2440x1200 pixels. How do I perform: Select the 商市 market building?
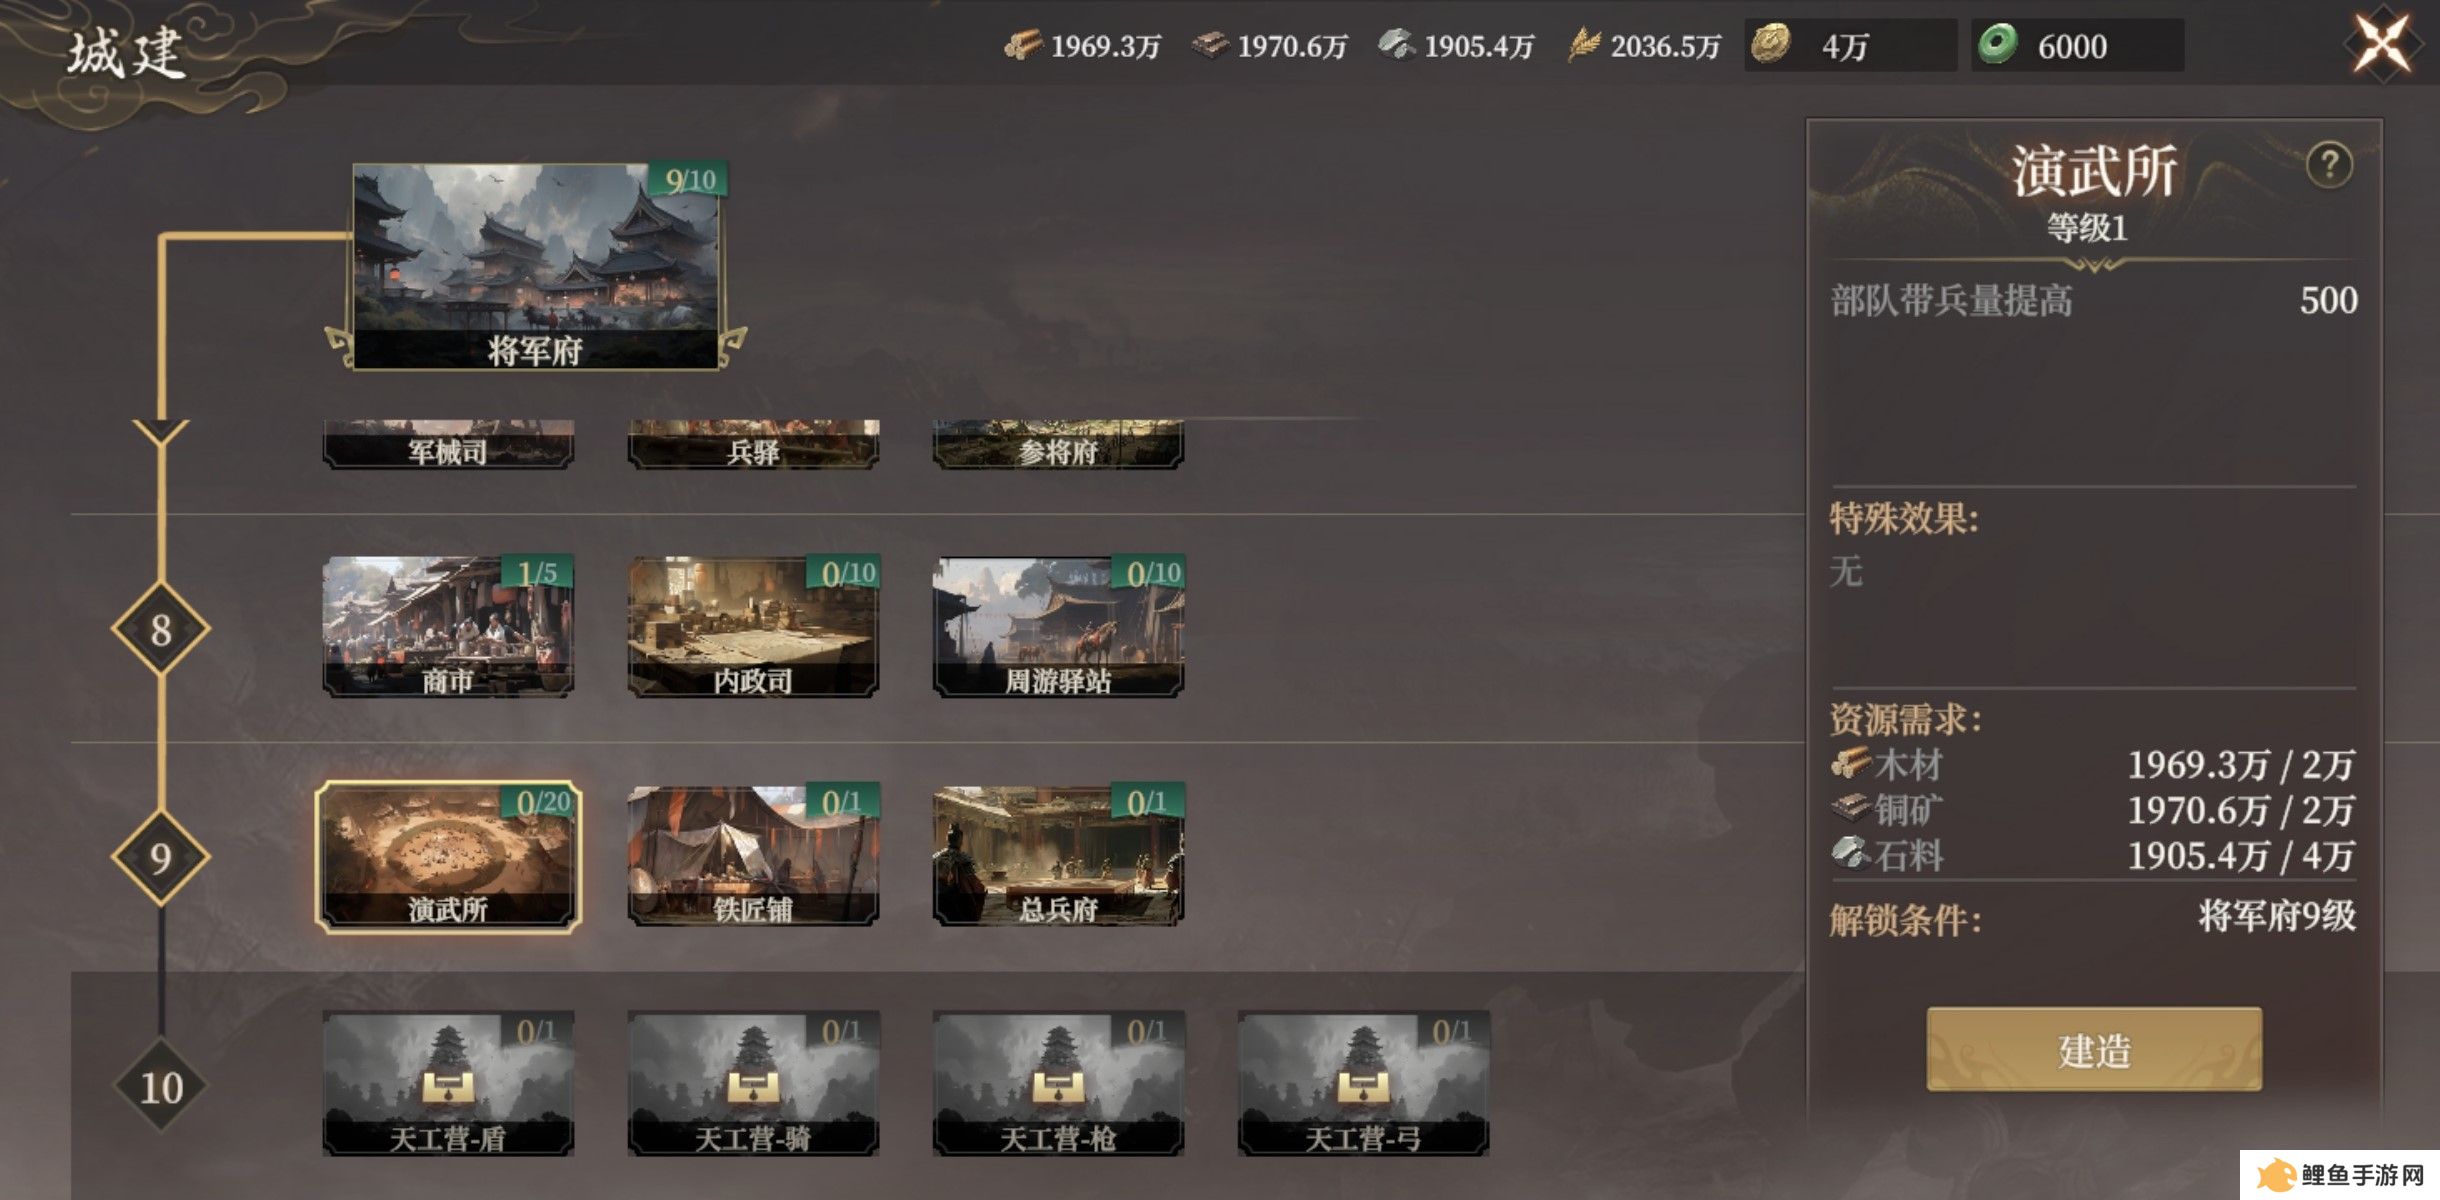[x=448, y=626]
